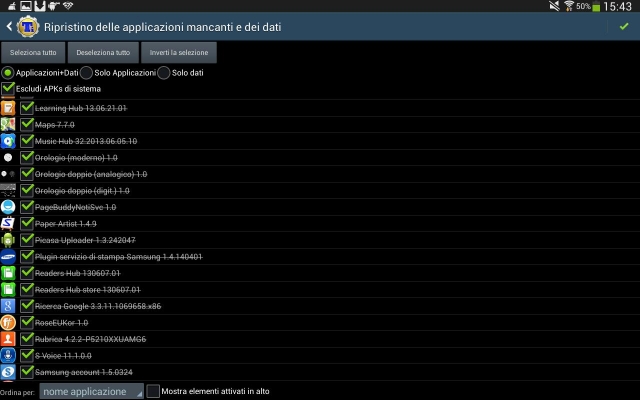Image resolution: width=640 pixels, height=400 pixels.
Task: Tap PageBuddyNotiSvc 1.0 entry text
Action: 76,207
